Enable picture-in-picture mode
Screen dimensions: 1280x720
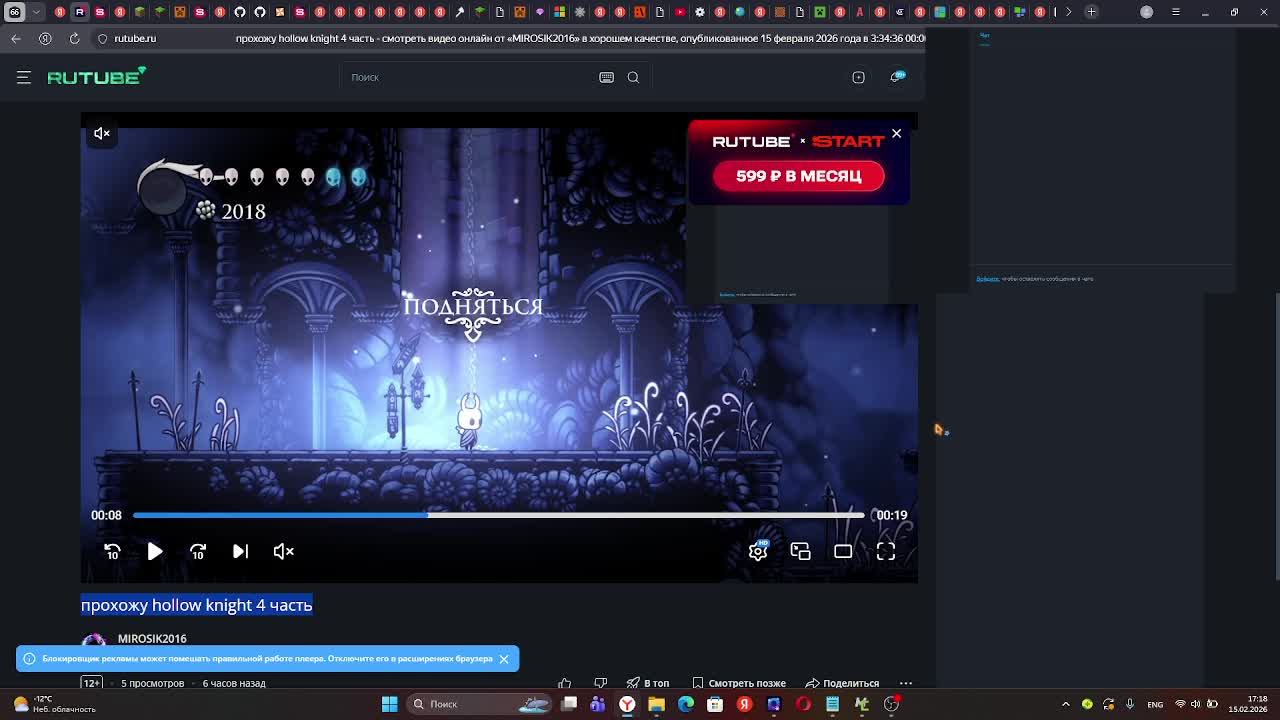point(800,551)
